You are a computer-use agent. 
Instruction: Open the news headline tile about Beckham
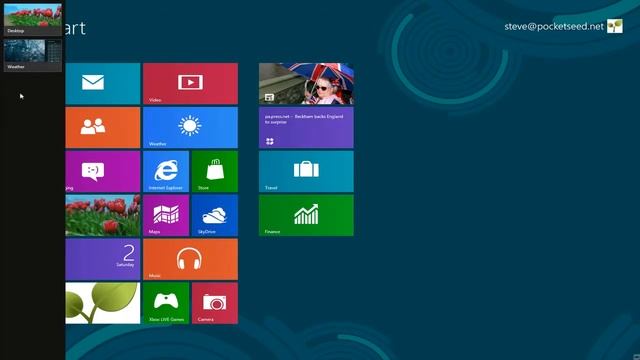click(306, 127)
